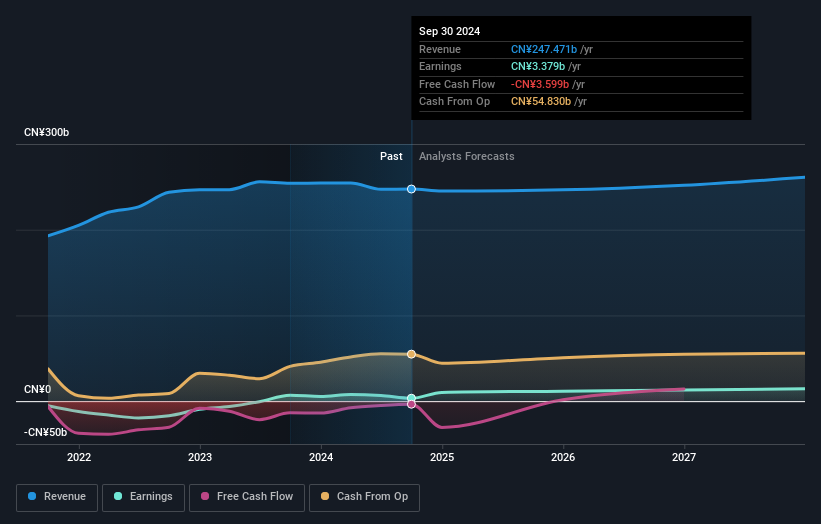Click the -CN¥3.599b free cash flow value

click(540, 84)
